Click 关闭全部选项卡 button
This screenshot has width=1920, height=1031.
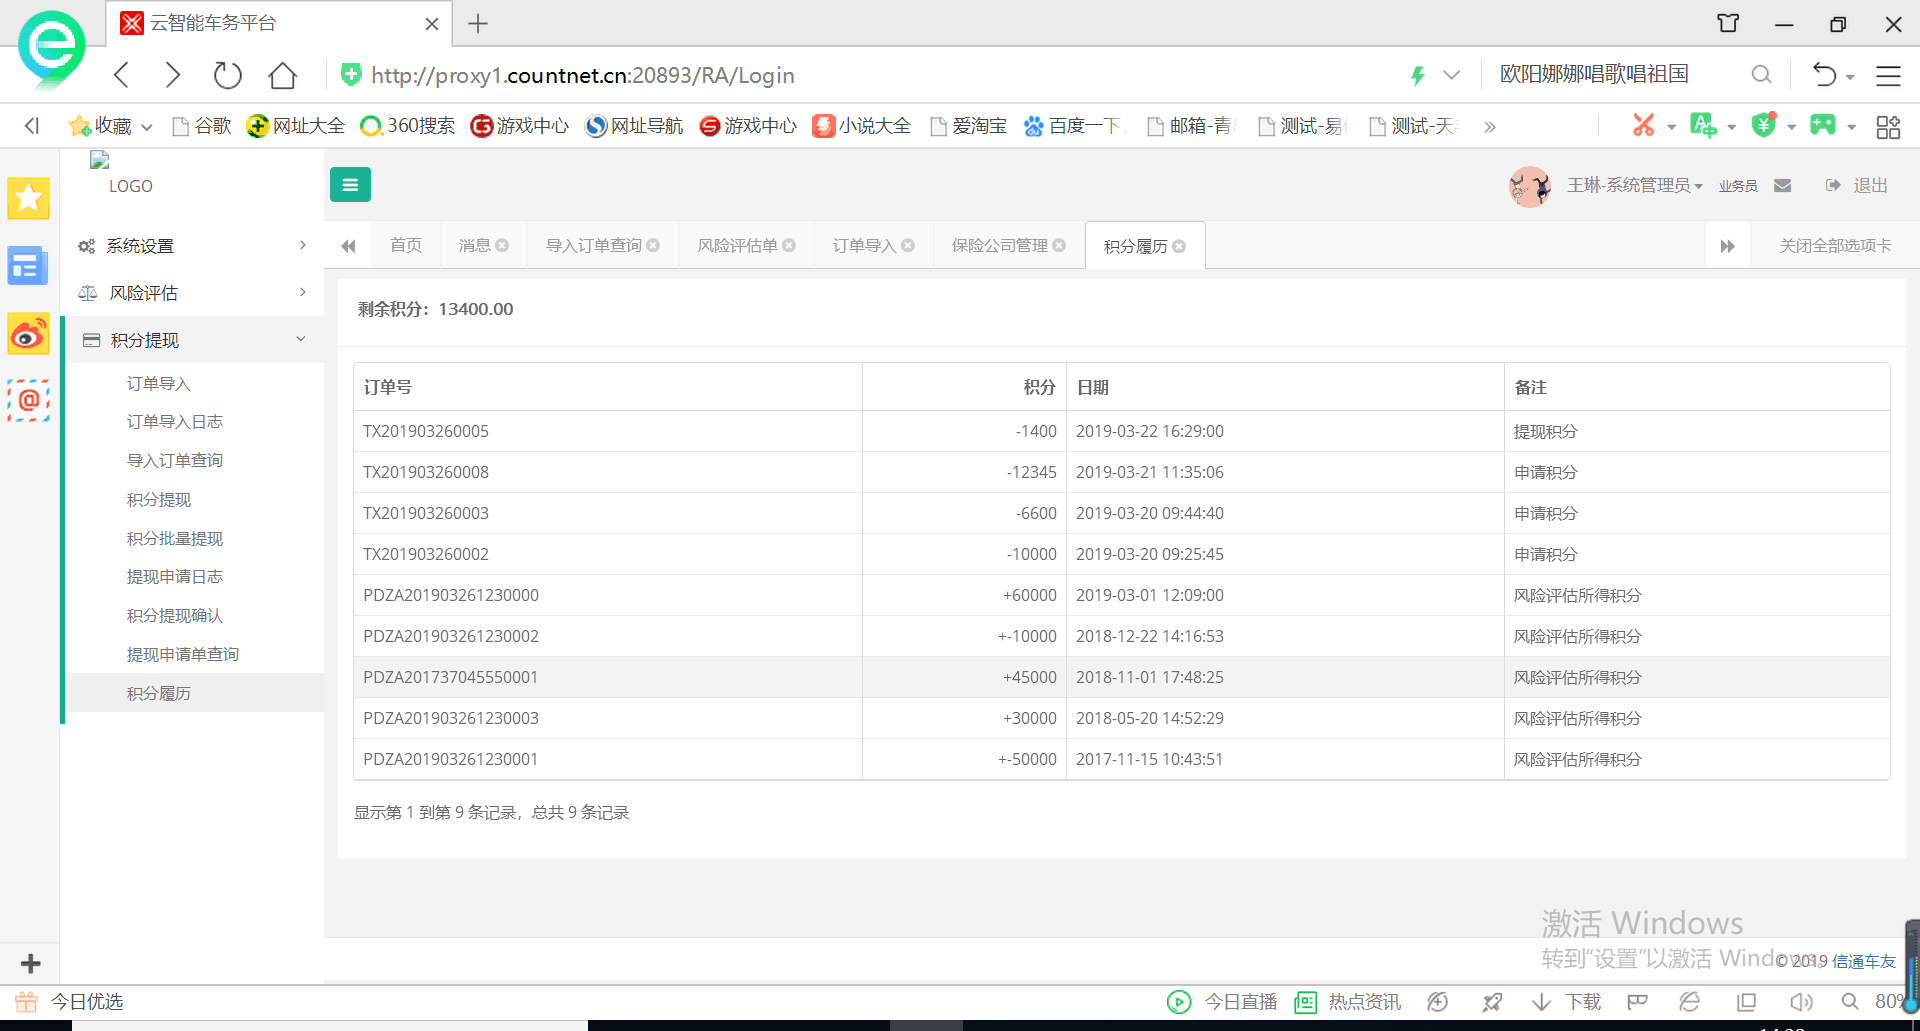(x=1834, y=246)
